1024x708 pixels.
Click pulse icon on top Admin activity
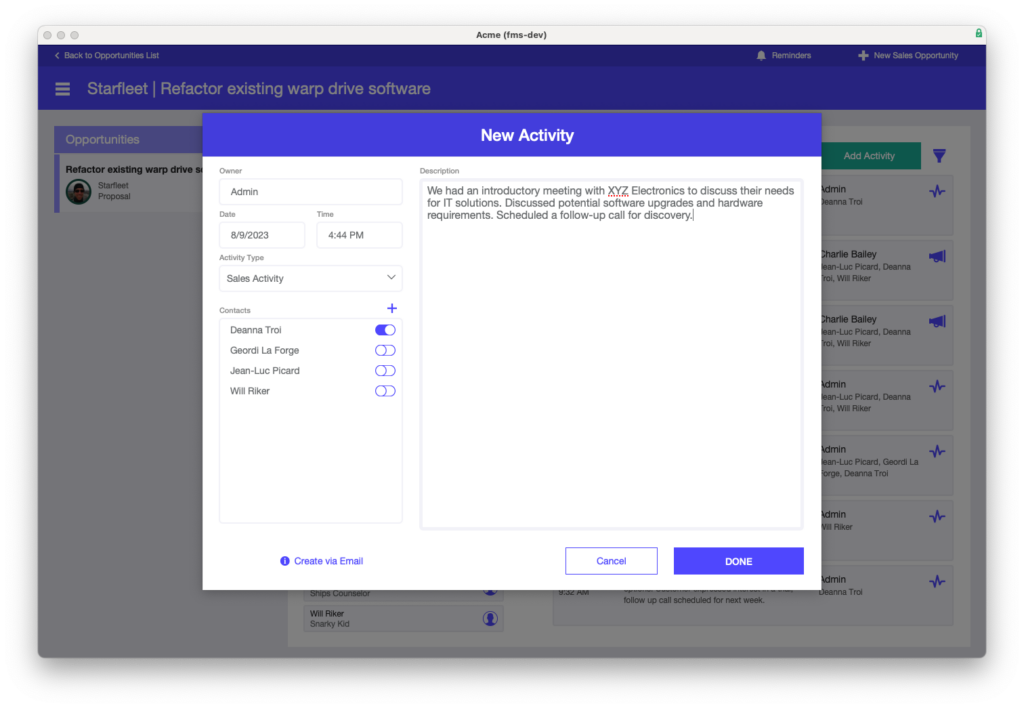pos(937,192)
